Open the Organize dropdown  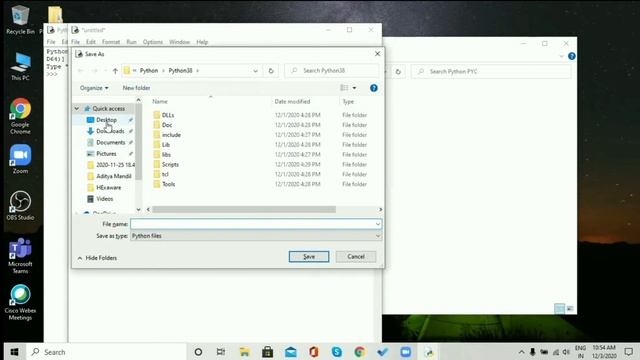tap(94, 88)
